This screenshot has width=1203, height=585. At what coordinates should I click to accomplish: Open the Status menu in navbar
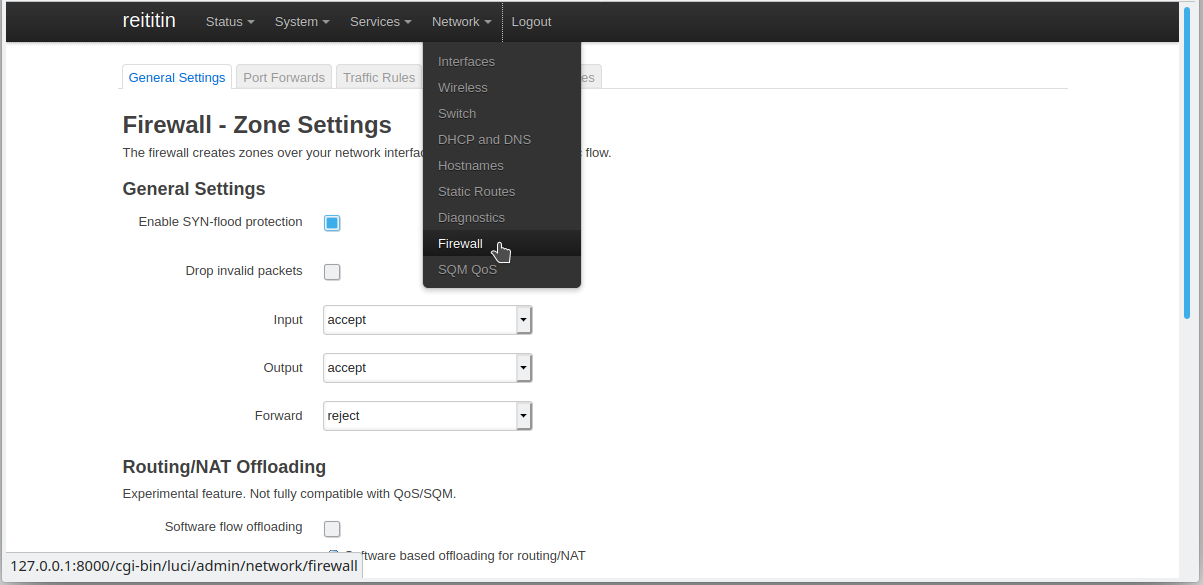tap(229, 22)
